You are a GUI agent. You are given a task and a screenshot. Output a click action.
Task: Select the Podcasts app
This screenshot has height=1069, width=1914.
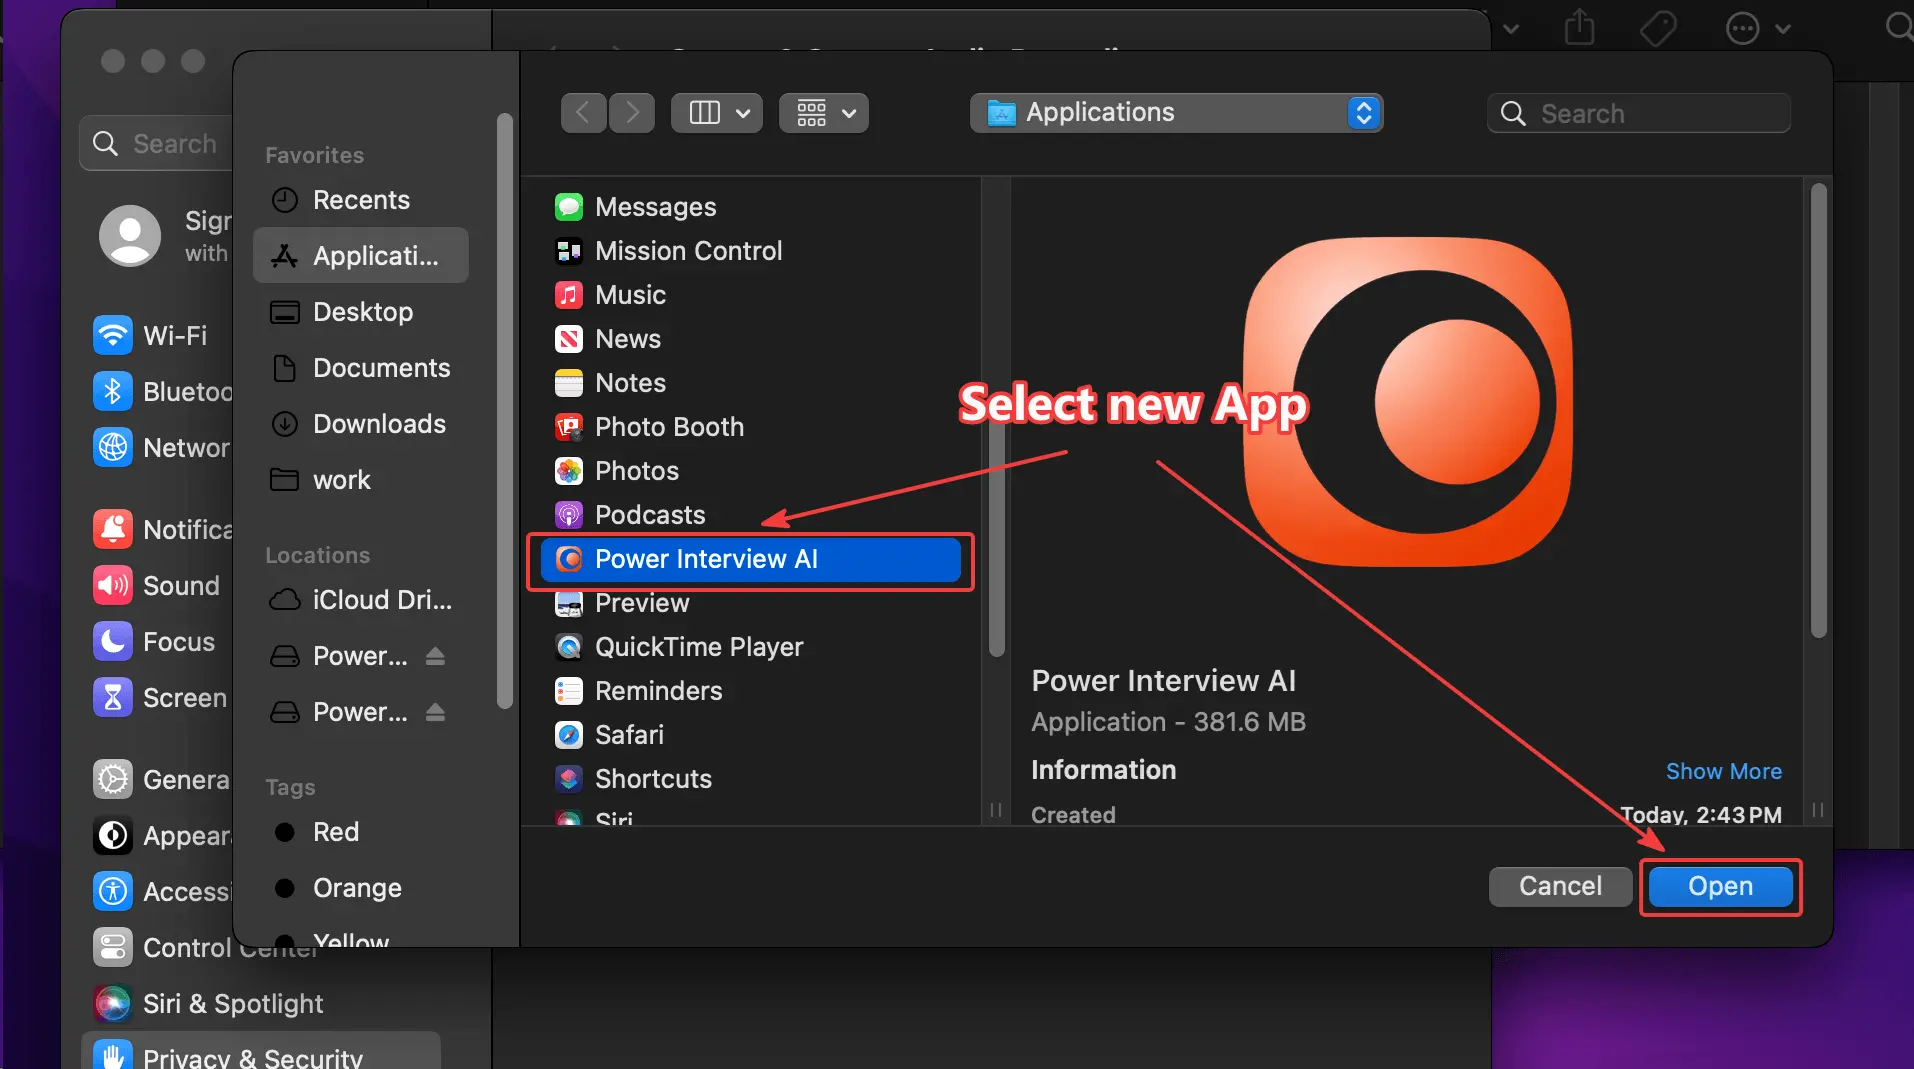coord(750,515)
